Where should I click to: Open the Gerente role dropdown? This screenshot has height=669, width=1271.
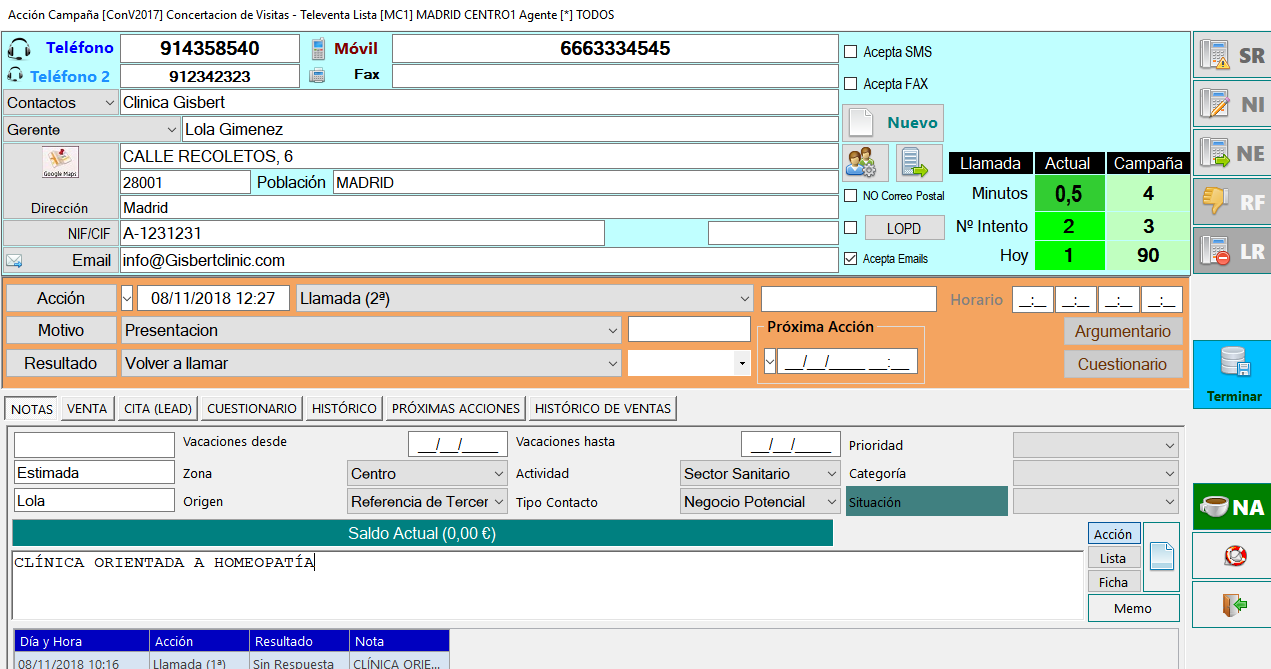click(171, 130)
